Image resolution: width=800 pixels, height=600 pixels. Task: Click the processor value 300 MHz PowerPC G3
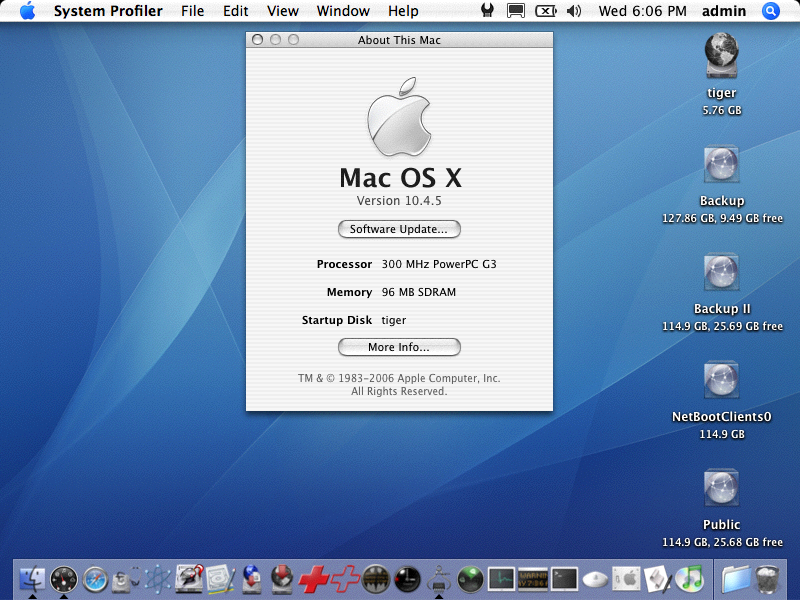click(439, 264)
